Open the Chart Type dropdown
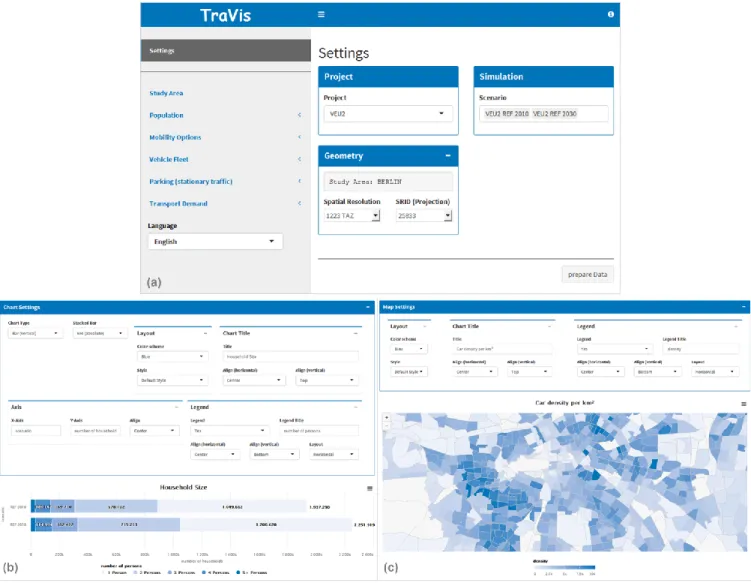Screen dimensions: 751x583 (x=35, y=333)
